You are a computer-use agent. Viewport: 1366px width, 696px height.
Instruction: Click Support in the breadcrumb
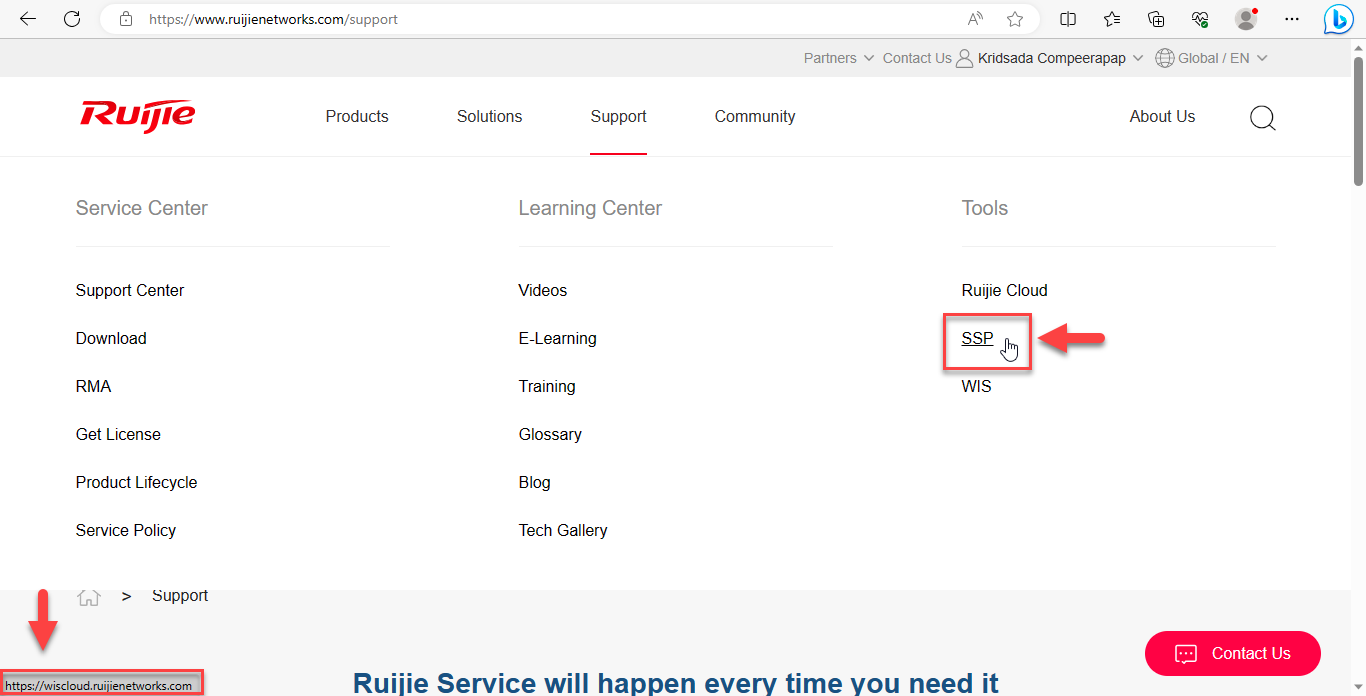point(180,595)
